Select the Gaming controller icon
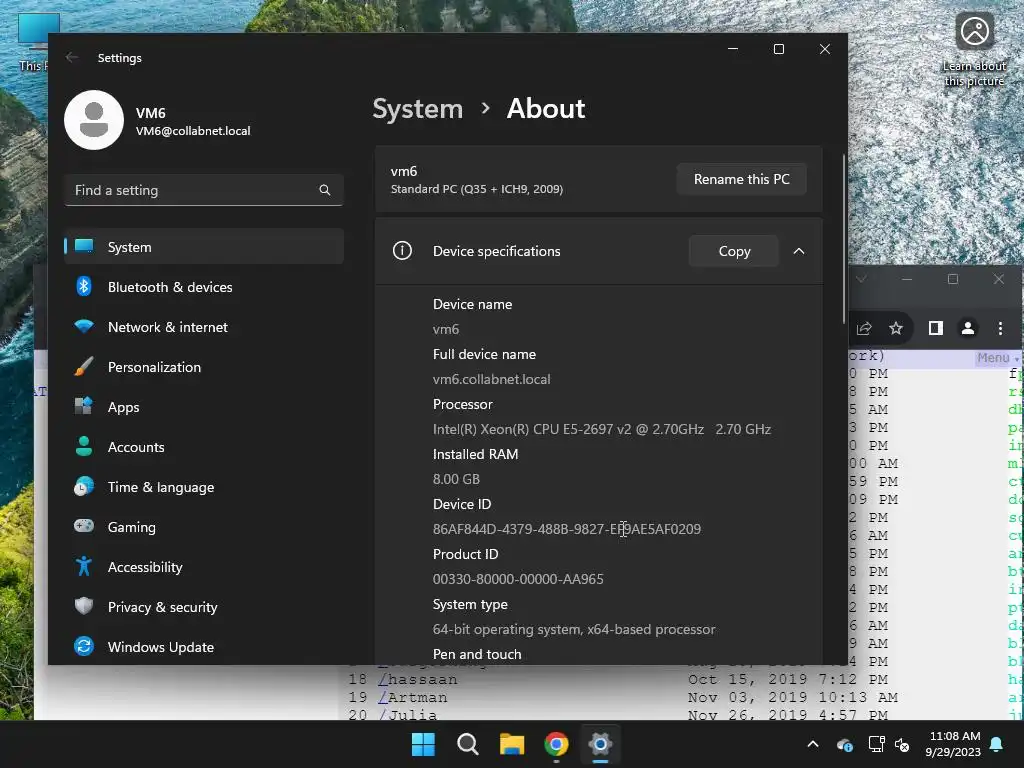 pos(84,526)
